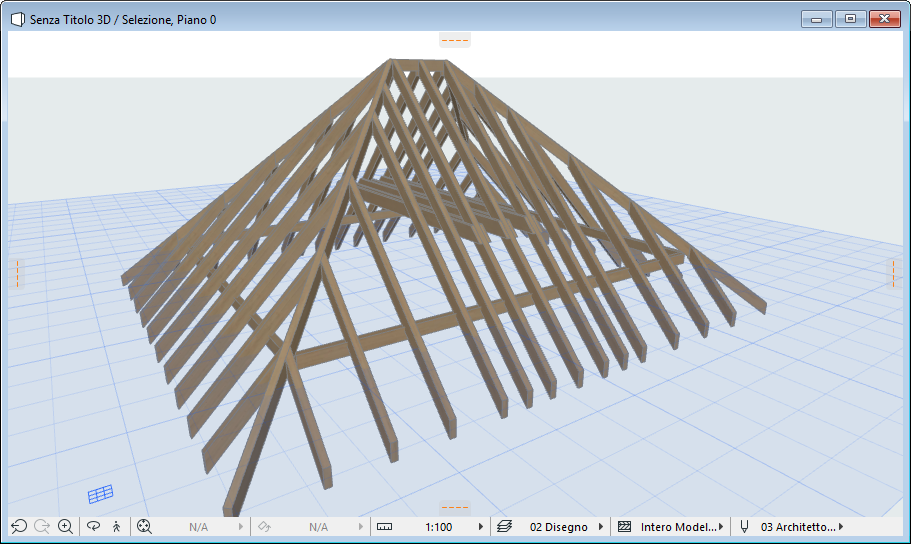The width and height of the screenshot is (911, 544).
Task: Expand the Intero Modello structure dropdown
Action: click(x=721, y=526)
